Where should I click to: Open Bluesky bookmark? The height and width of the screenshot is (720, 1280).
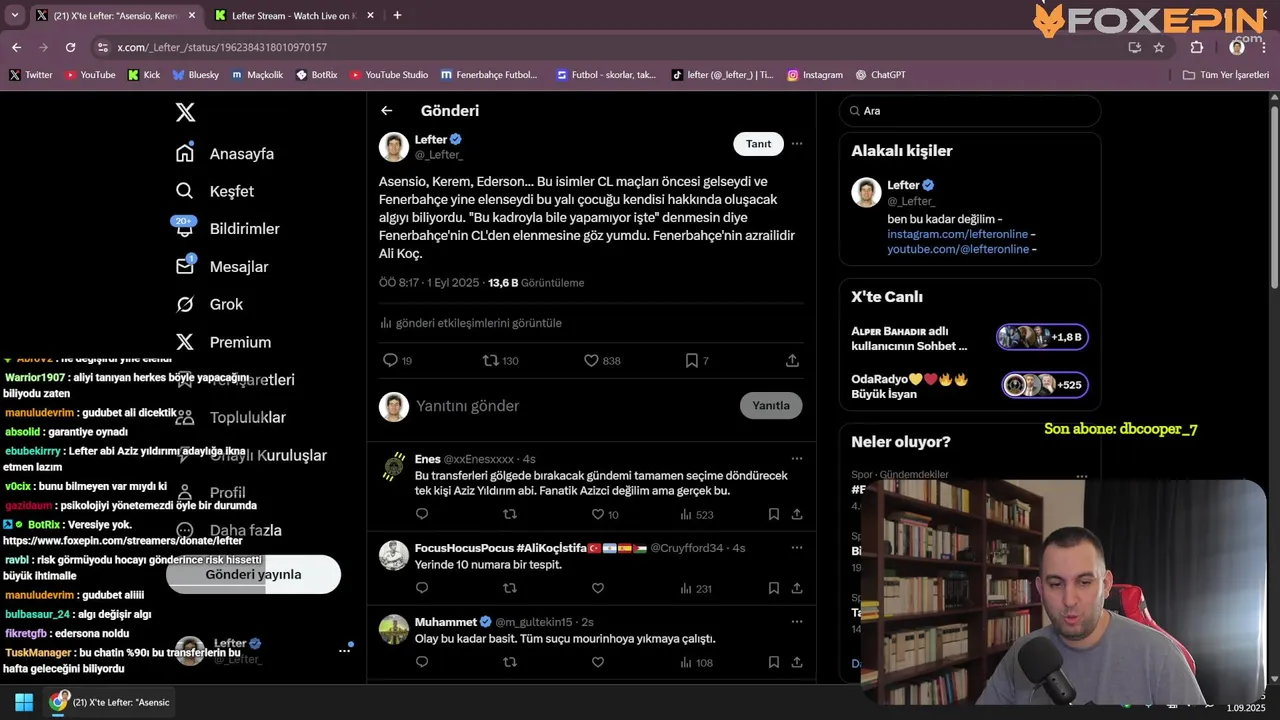click(195, 75)
